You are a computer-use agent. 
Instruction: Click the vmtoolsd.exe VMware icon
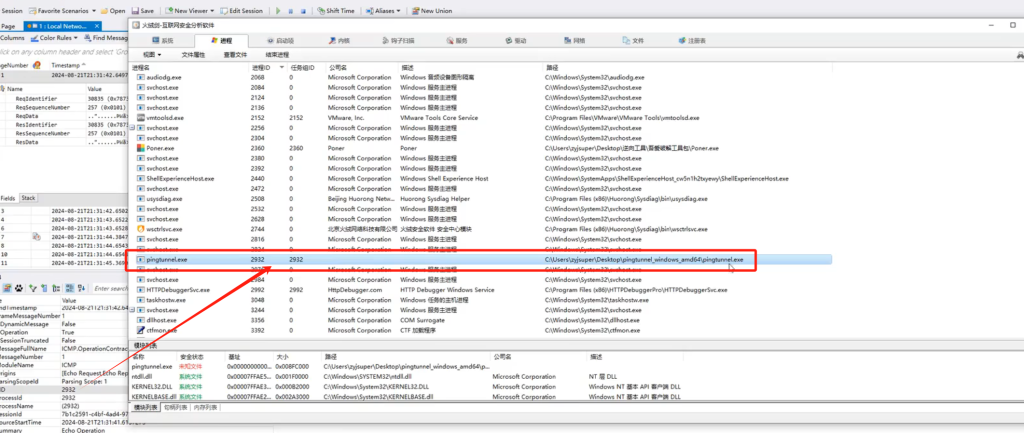click(x=140, y=118)
